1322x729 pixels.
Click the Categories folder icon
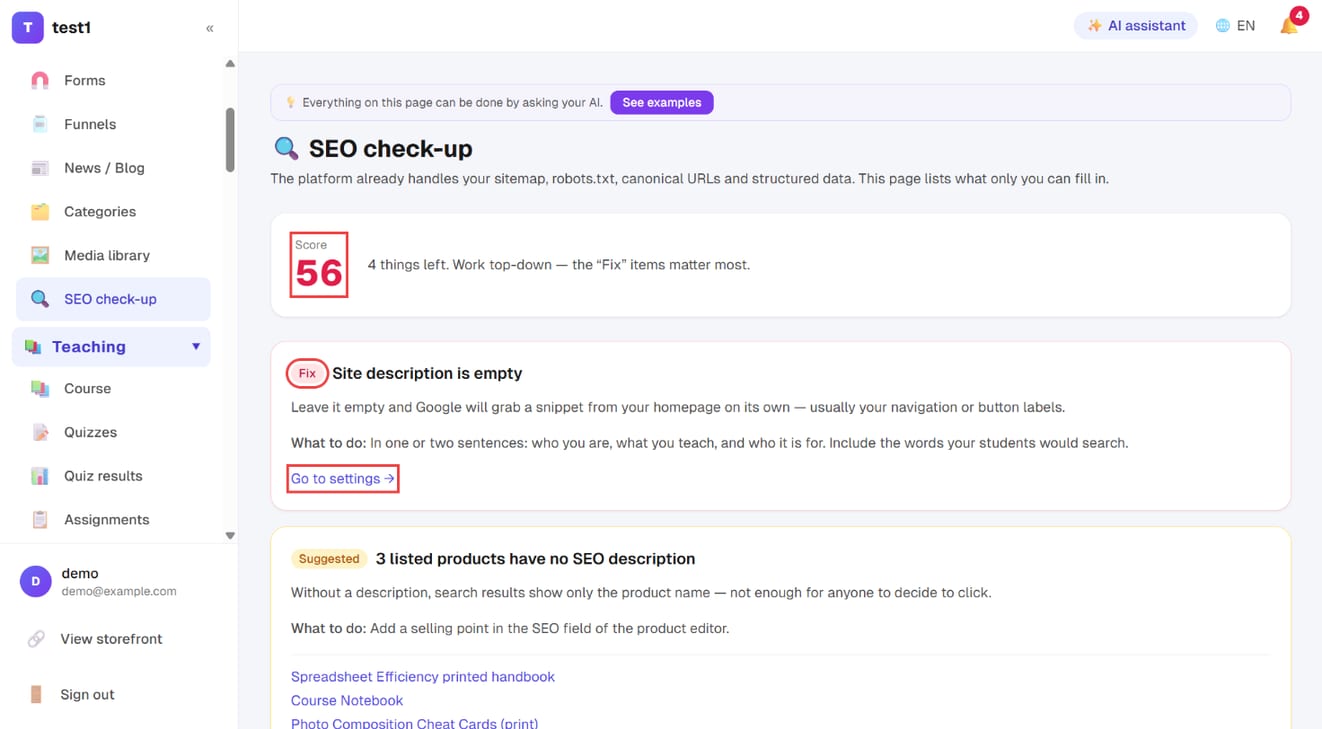(x=40, y=212)
